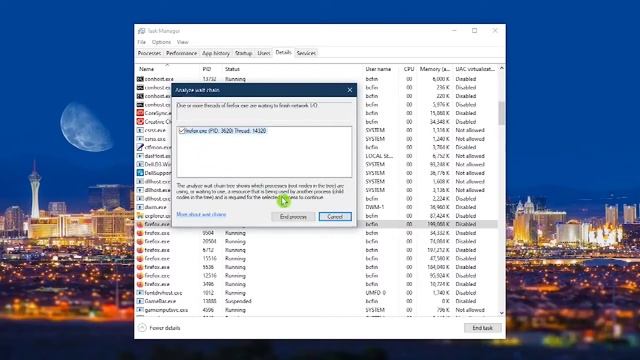Click the Firefox icon for PID 12516

click(x=140, y=276)
